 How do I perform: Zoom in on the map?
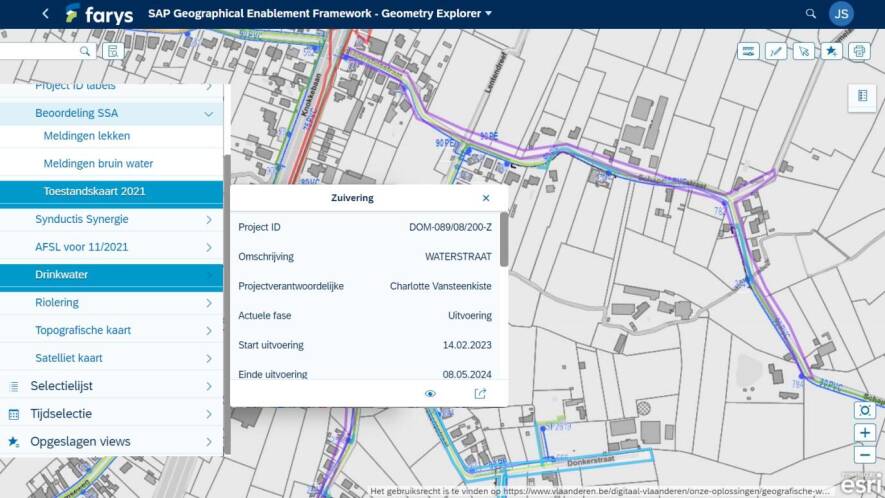(x=865, y=433)
